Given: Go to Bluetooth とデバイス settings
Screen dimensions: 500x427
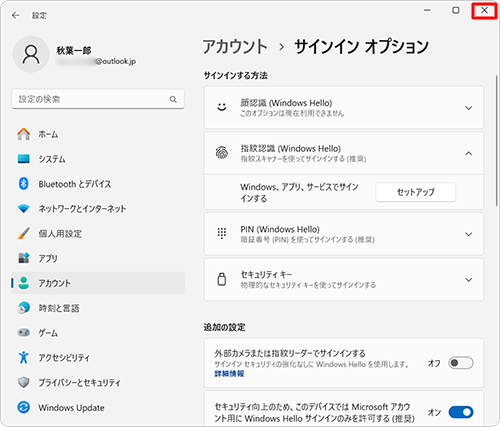Looking at the screenshot, I should [98, 184].
